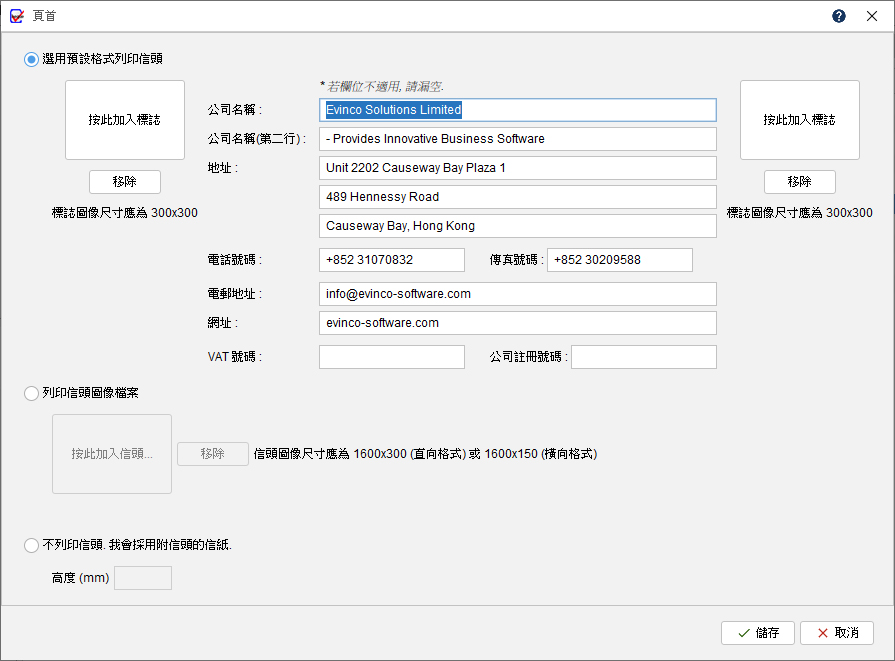Click letterhead size note text 1600x300
Viewport: 895px width, 661px height.
tap(425, 454)
